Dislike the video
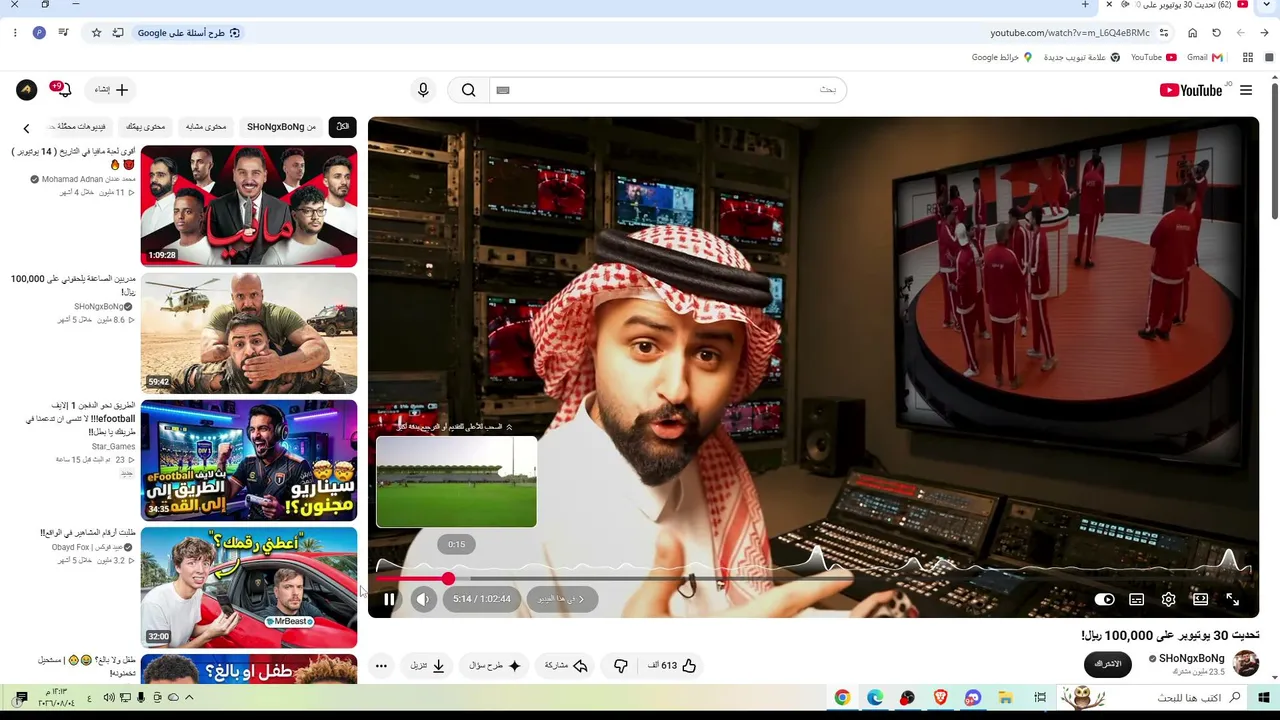The height and width of the screenshot is (720, 1280). 620,665
